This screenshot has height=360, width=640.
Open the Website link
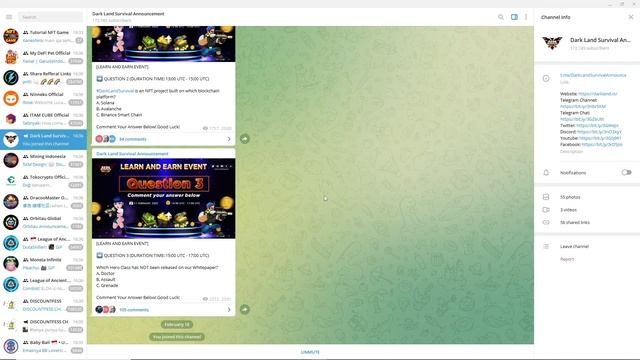click(x=598, y=93)
